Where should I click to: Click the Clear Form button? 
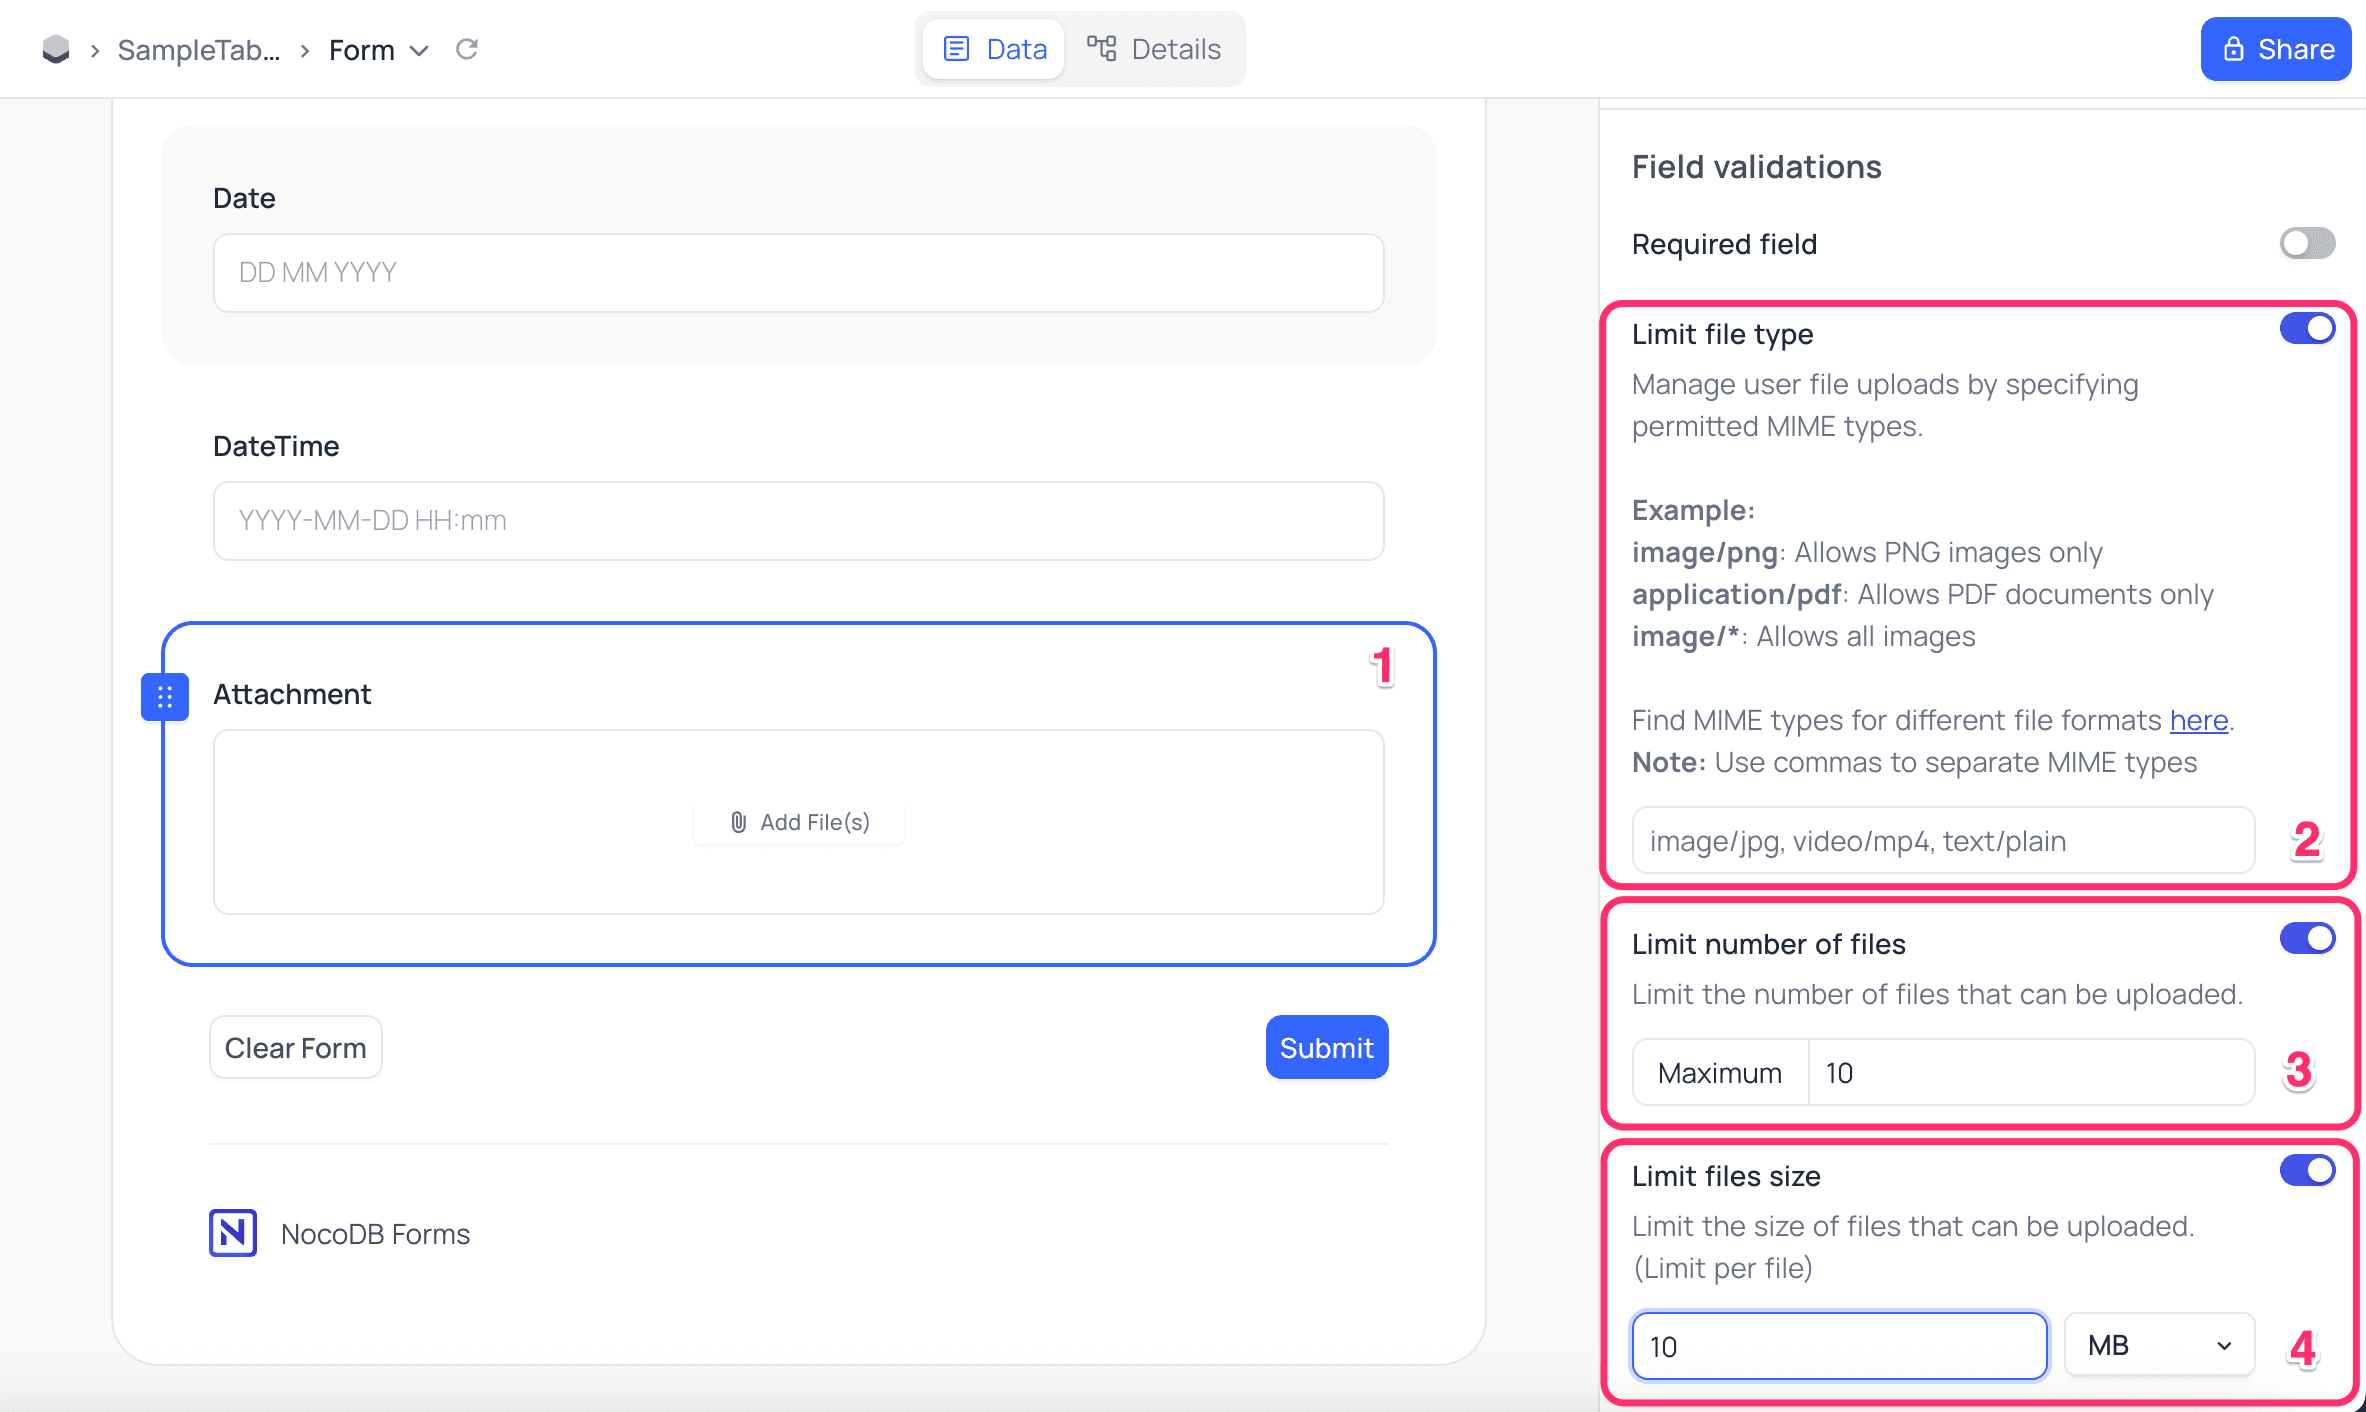295,1047
